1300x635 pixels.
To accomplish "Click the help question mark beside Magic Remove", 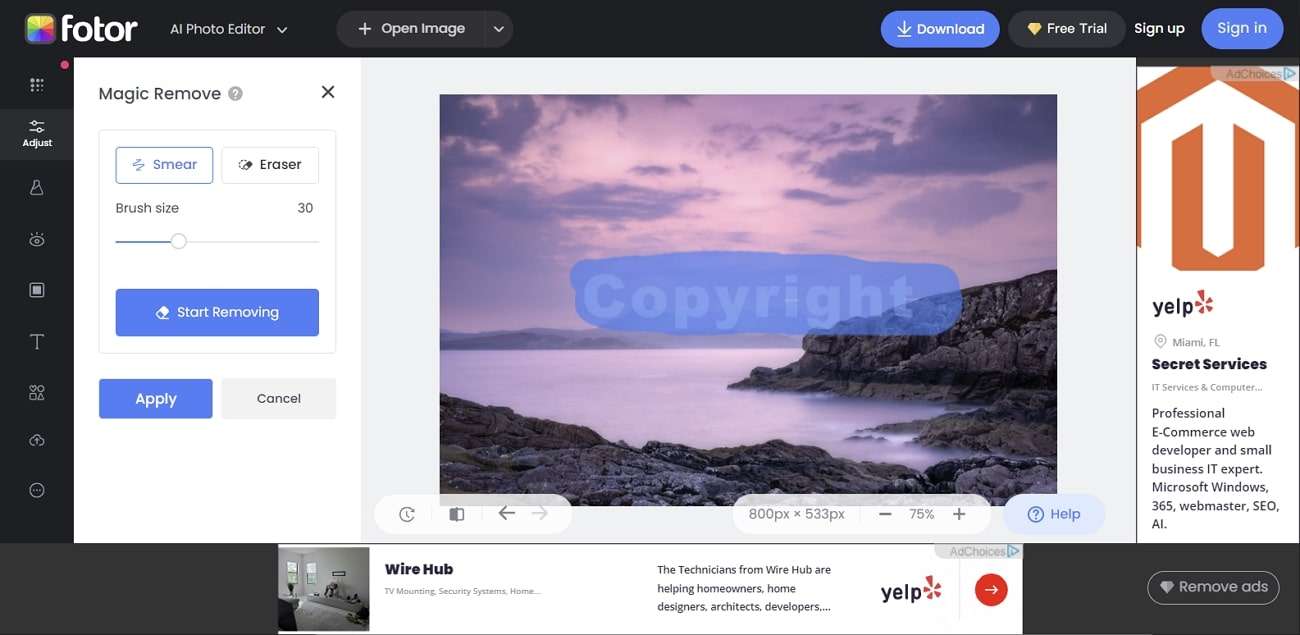I will (235, 94).
